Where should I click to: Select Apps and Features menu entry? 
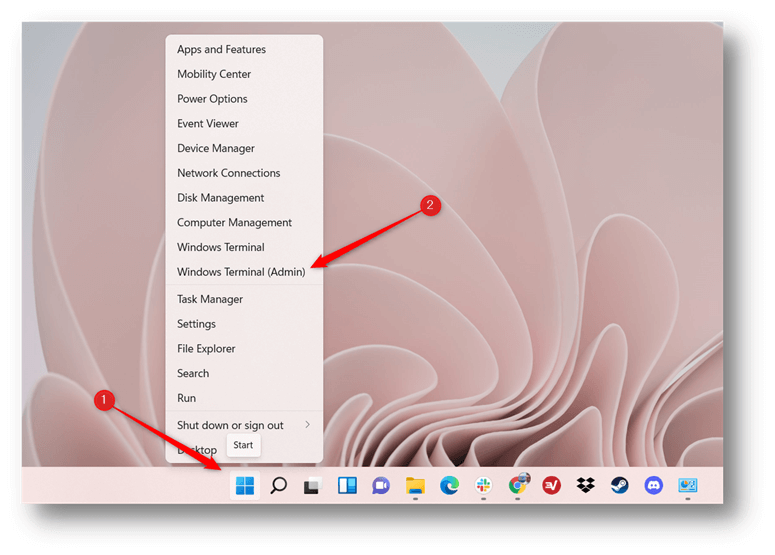click(x=244, y=49)
